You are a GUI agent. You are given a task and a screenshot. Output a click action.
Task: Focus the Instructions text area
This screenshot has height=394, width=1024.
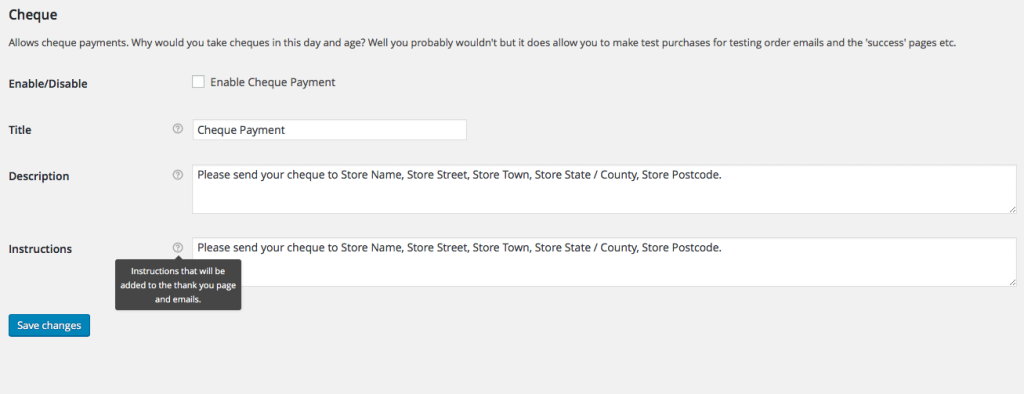(x=604, y=261)
